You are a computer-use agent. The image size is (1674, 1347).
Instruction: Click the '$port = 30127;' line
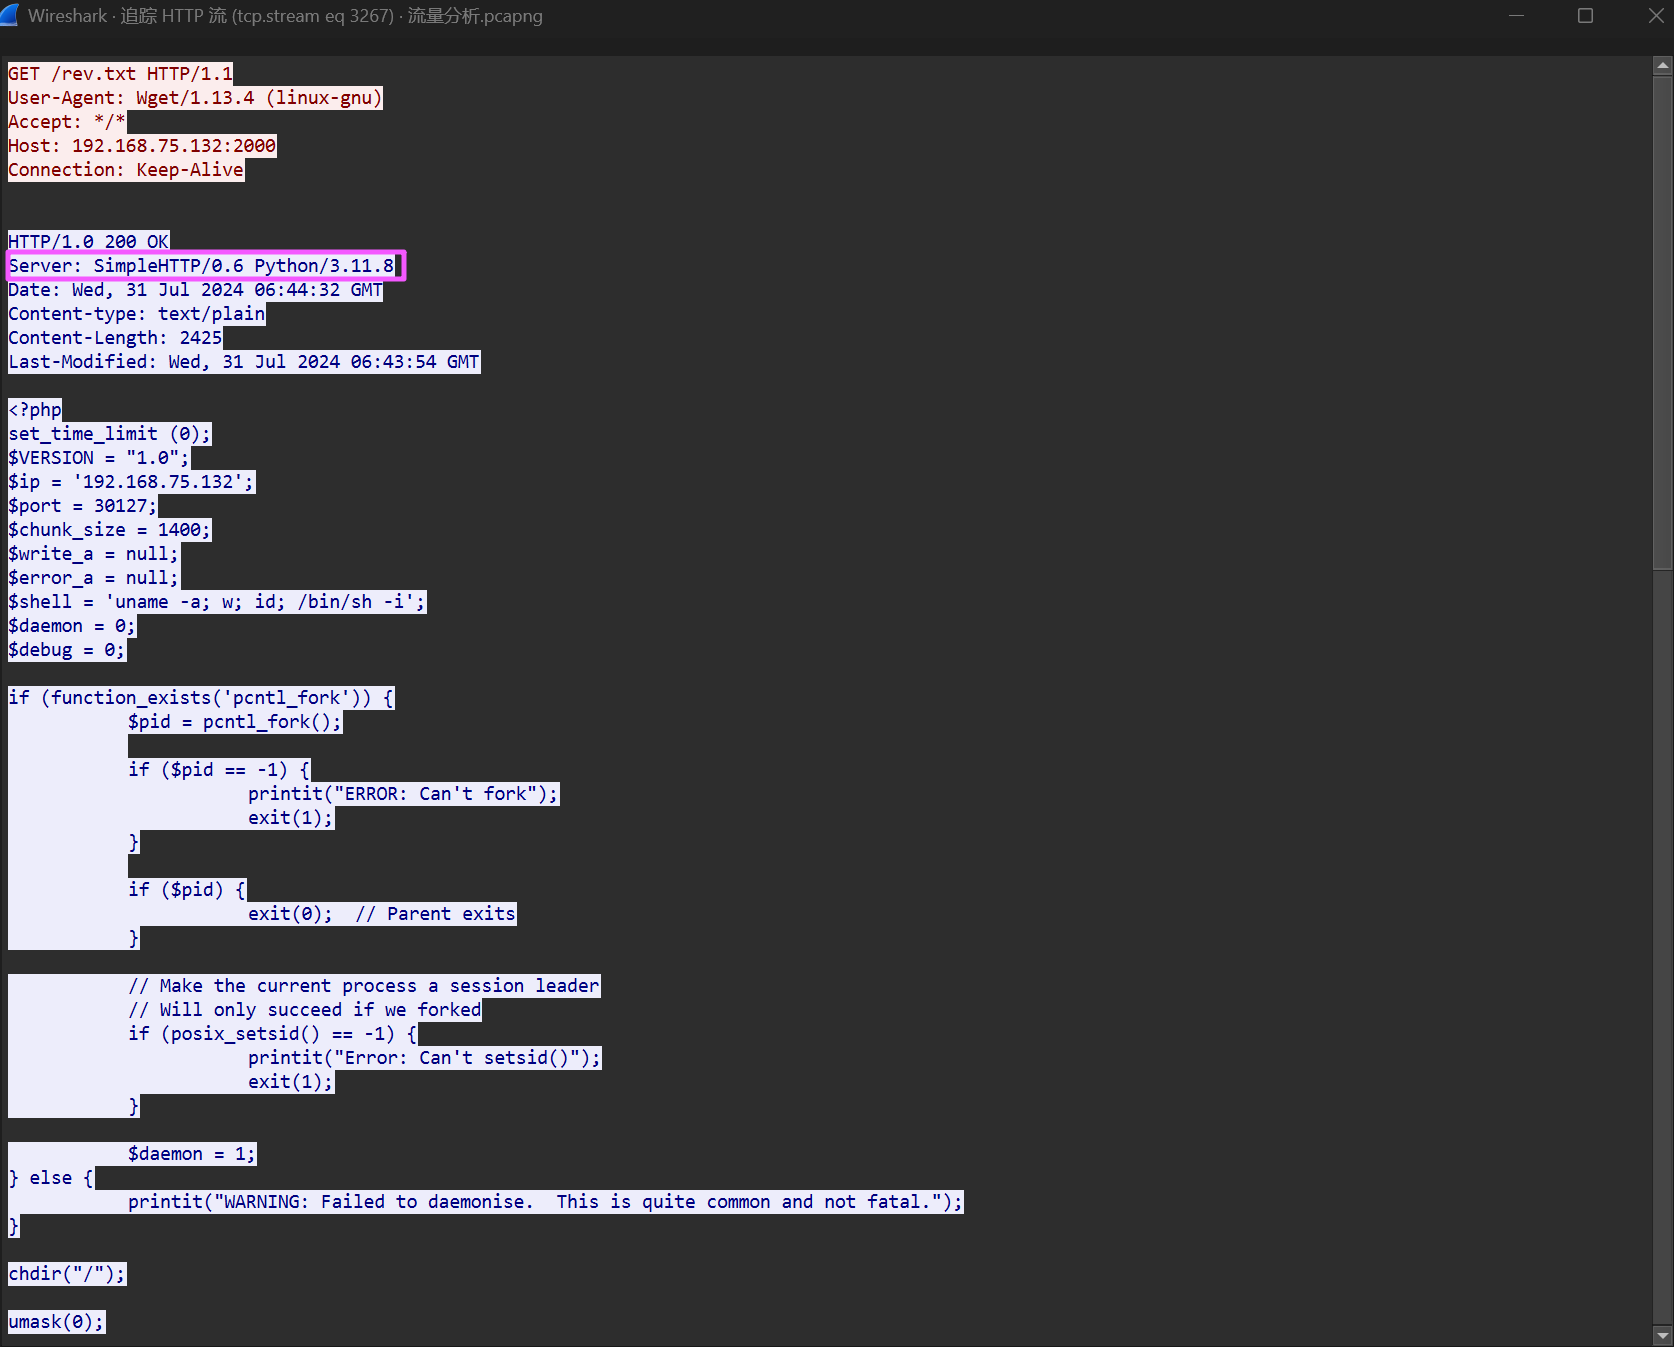coord(83,506)
